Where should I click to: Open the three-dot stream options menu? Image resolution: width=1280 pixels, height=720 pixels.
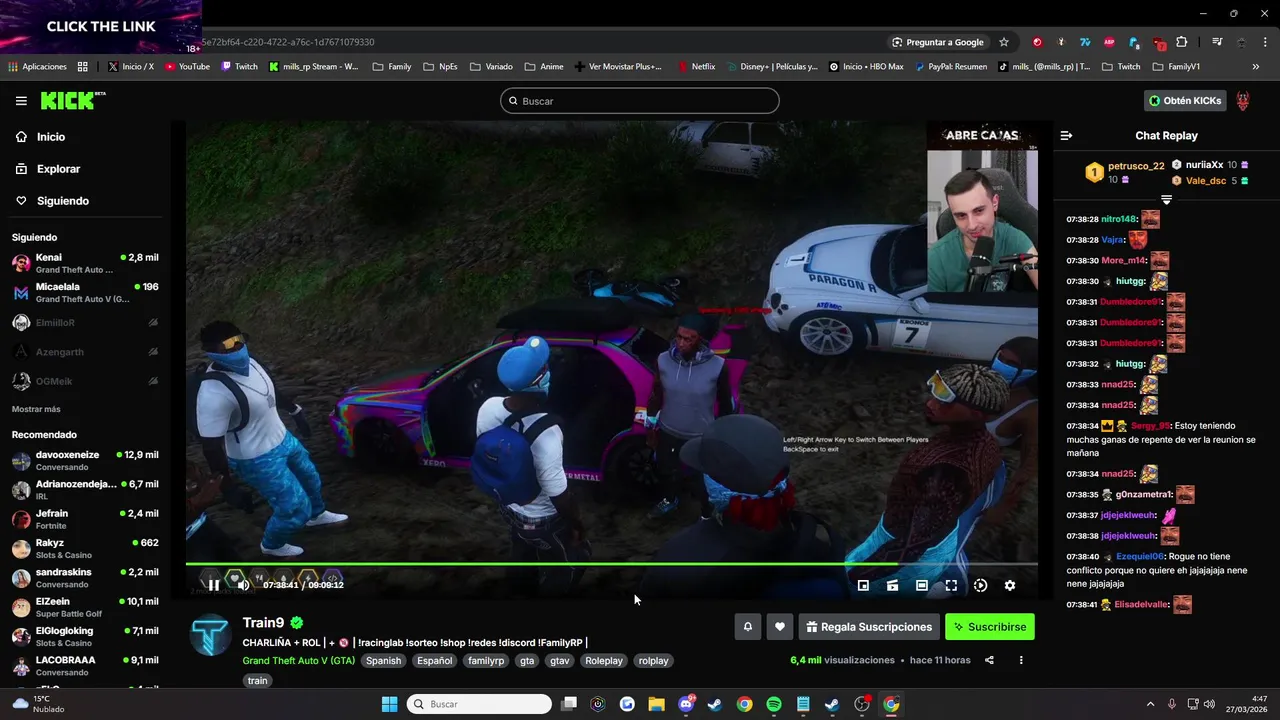pyautogui.click(x=1021, y=660)
